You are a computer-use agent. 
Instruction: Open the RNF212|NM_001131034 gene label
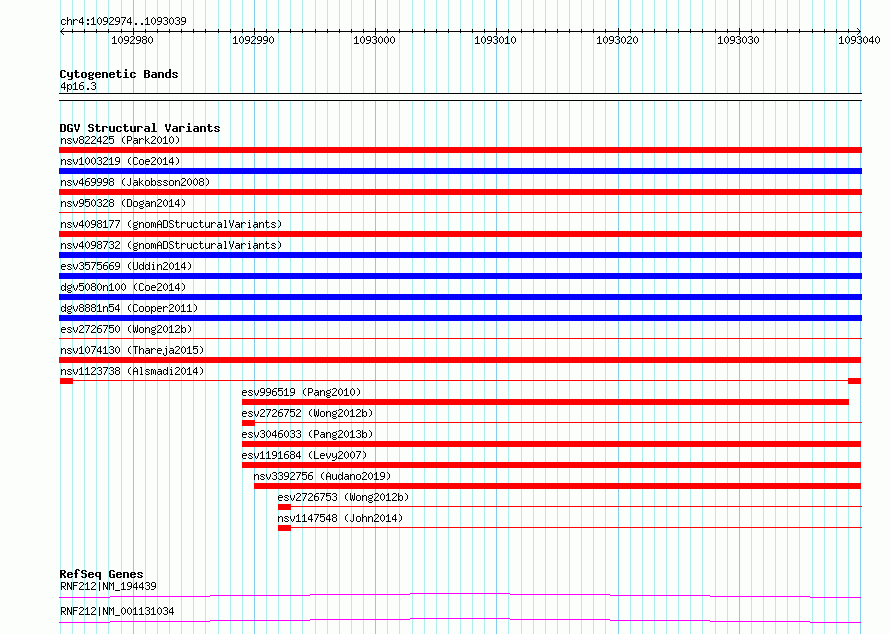[117, 611]
